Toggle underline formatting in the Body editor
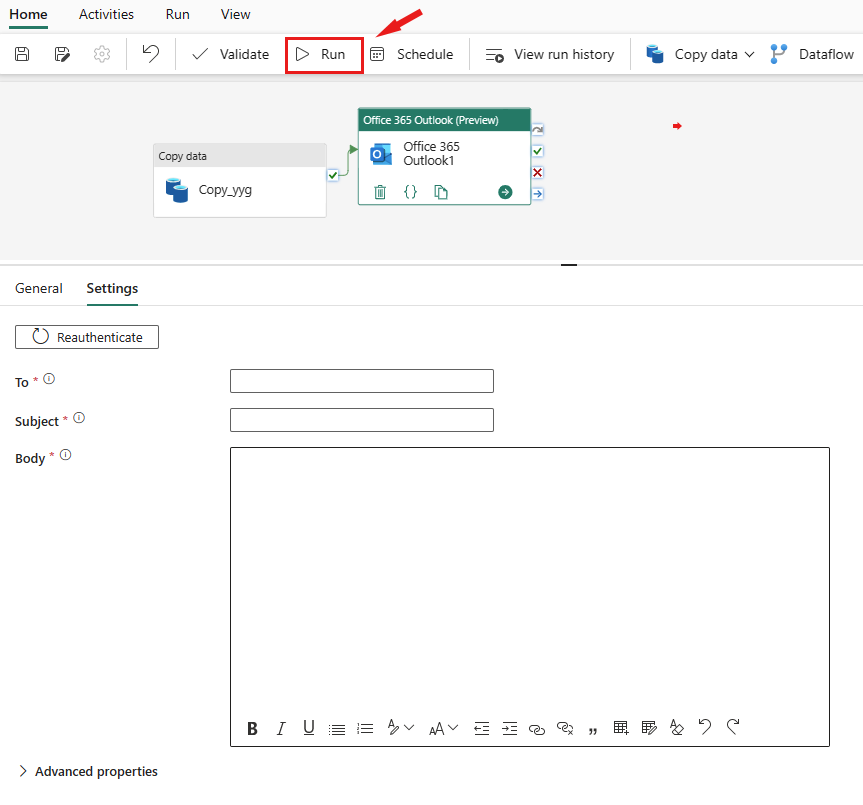 coord(308,728)
